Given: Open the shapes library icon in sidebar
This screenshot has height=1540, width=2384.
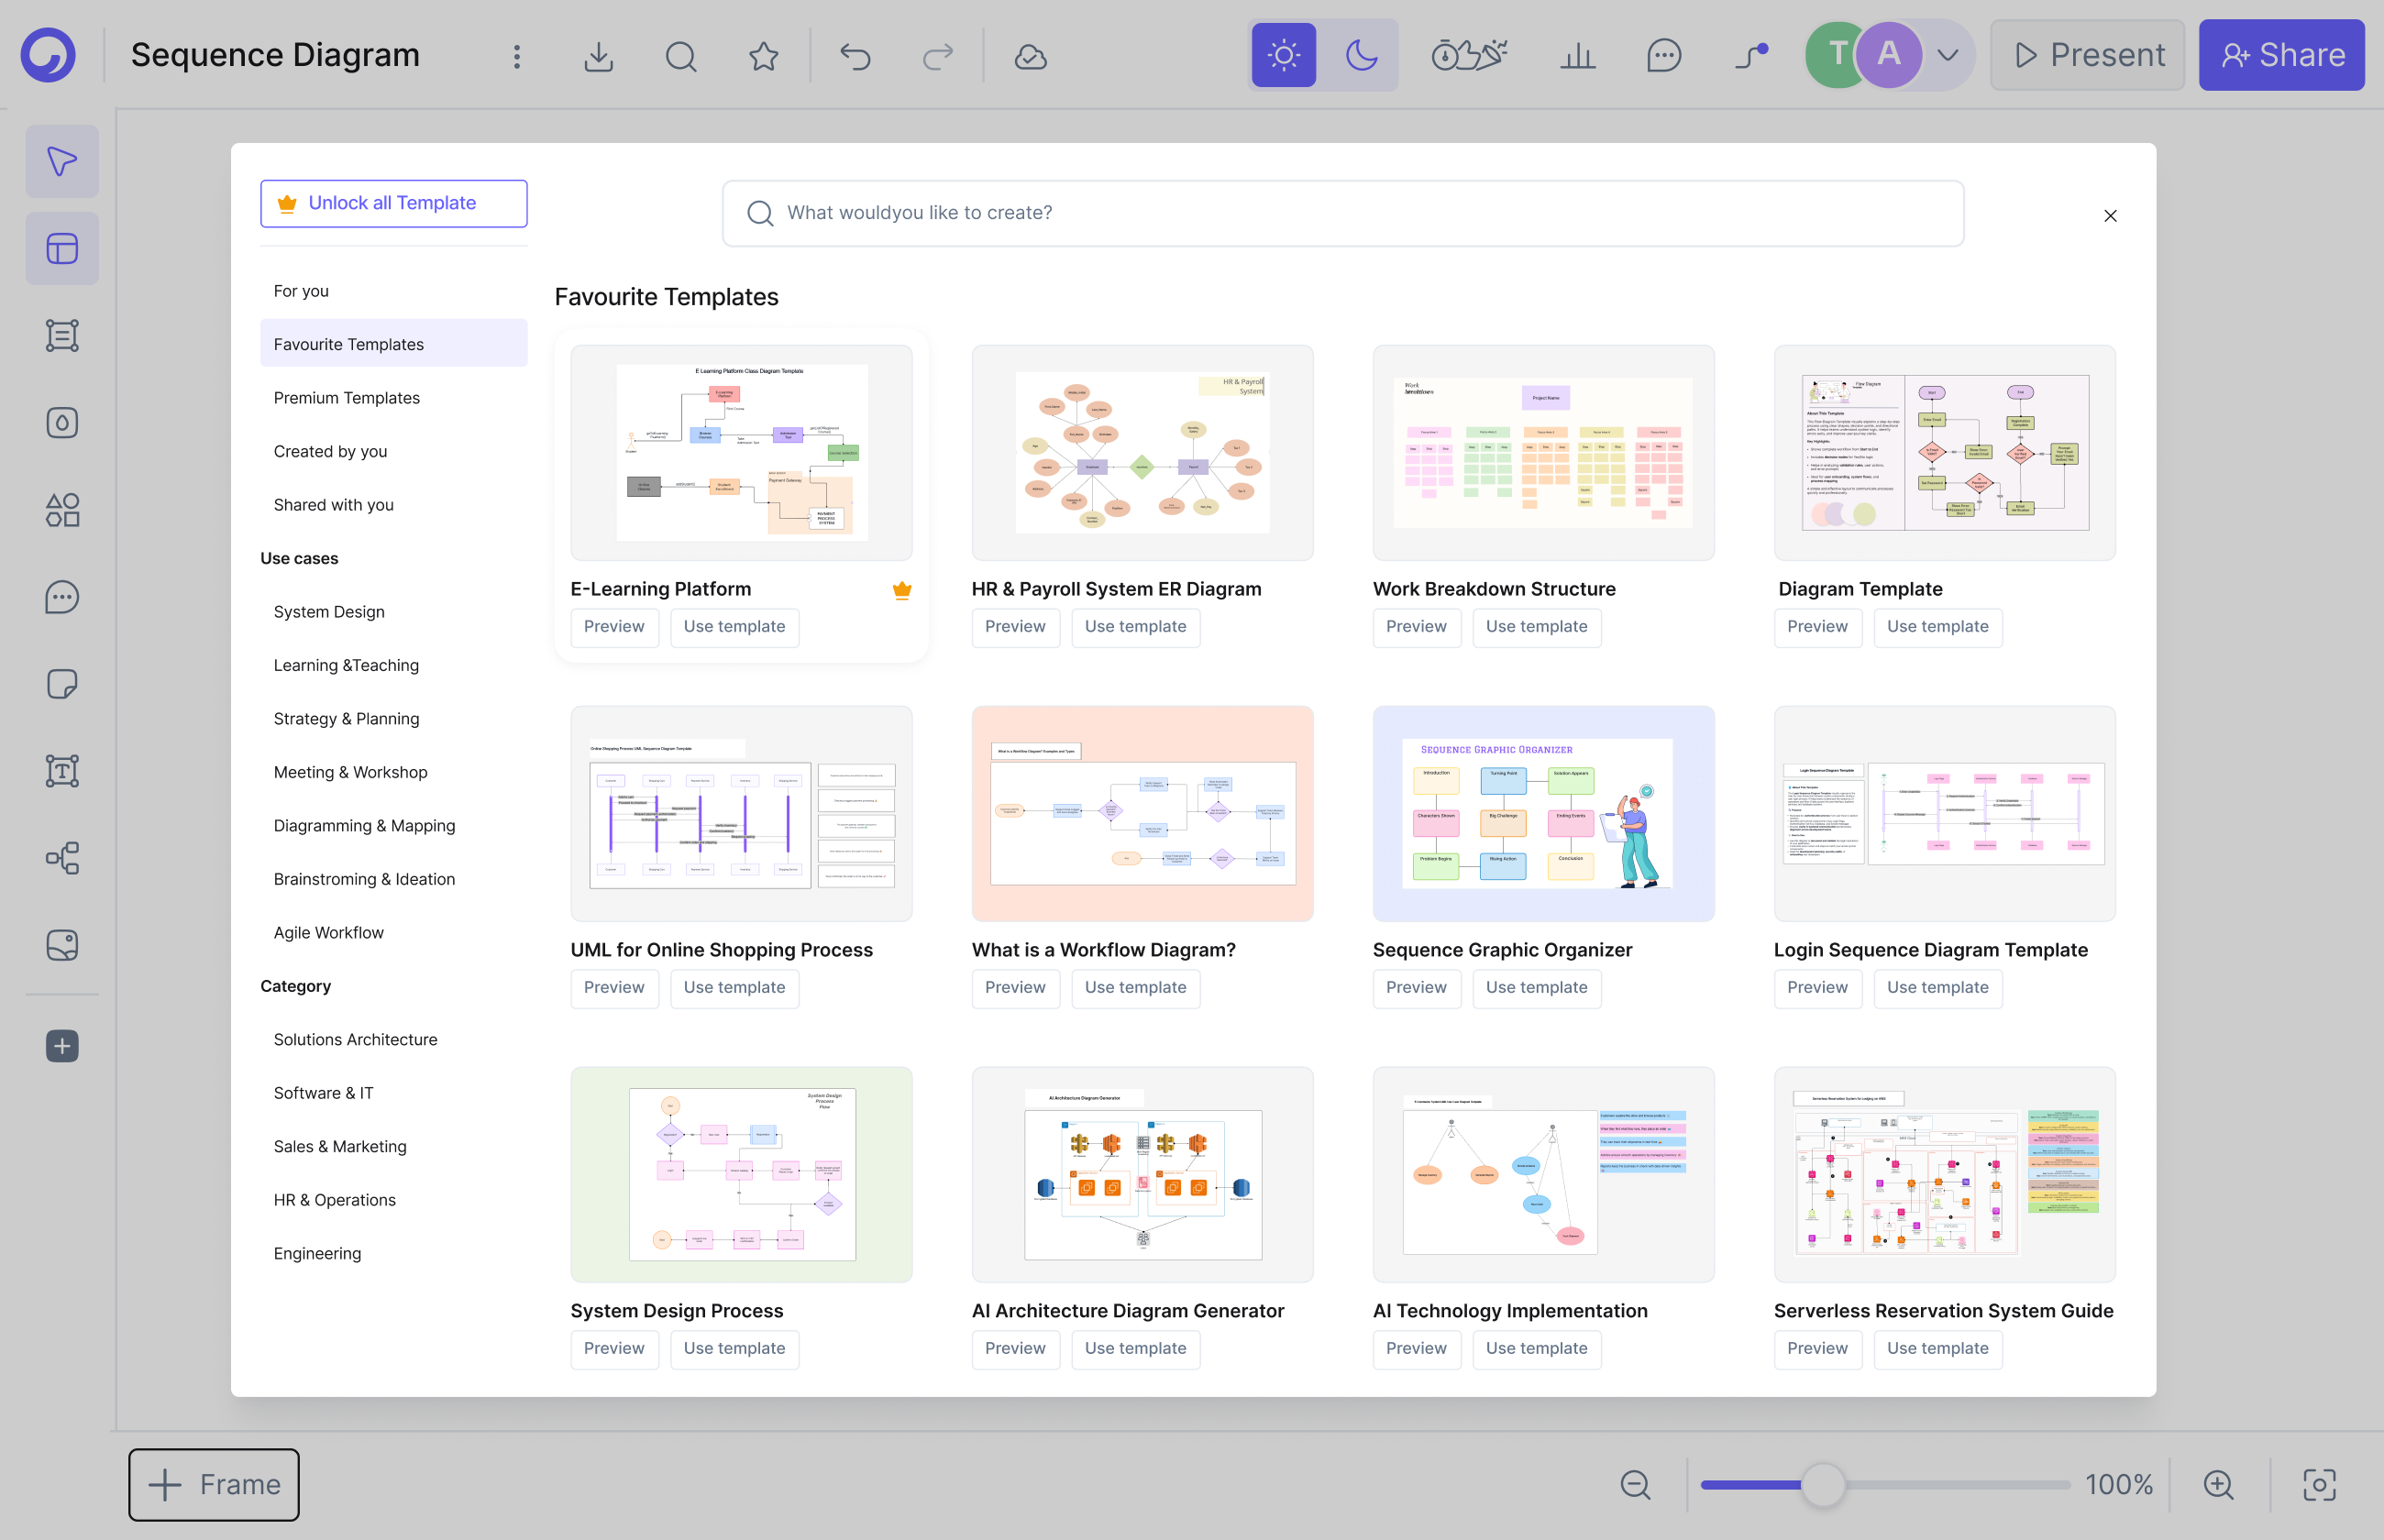Looking at the screenshot, I should click(62, 510).
